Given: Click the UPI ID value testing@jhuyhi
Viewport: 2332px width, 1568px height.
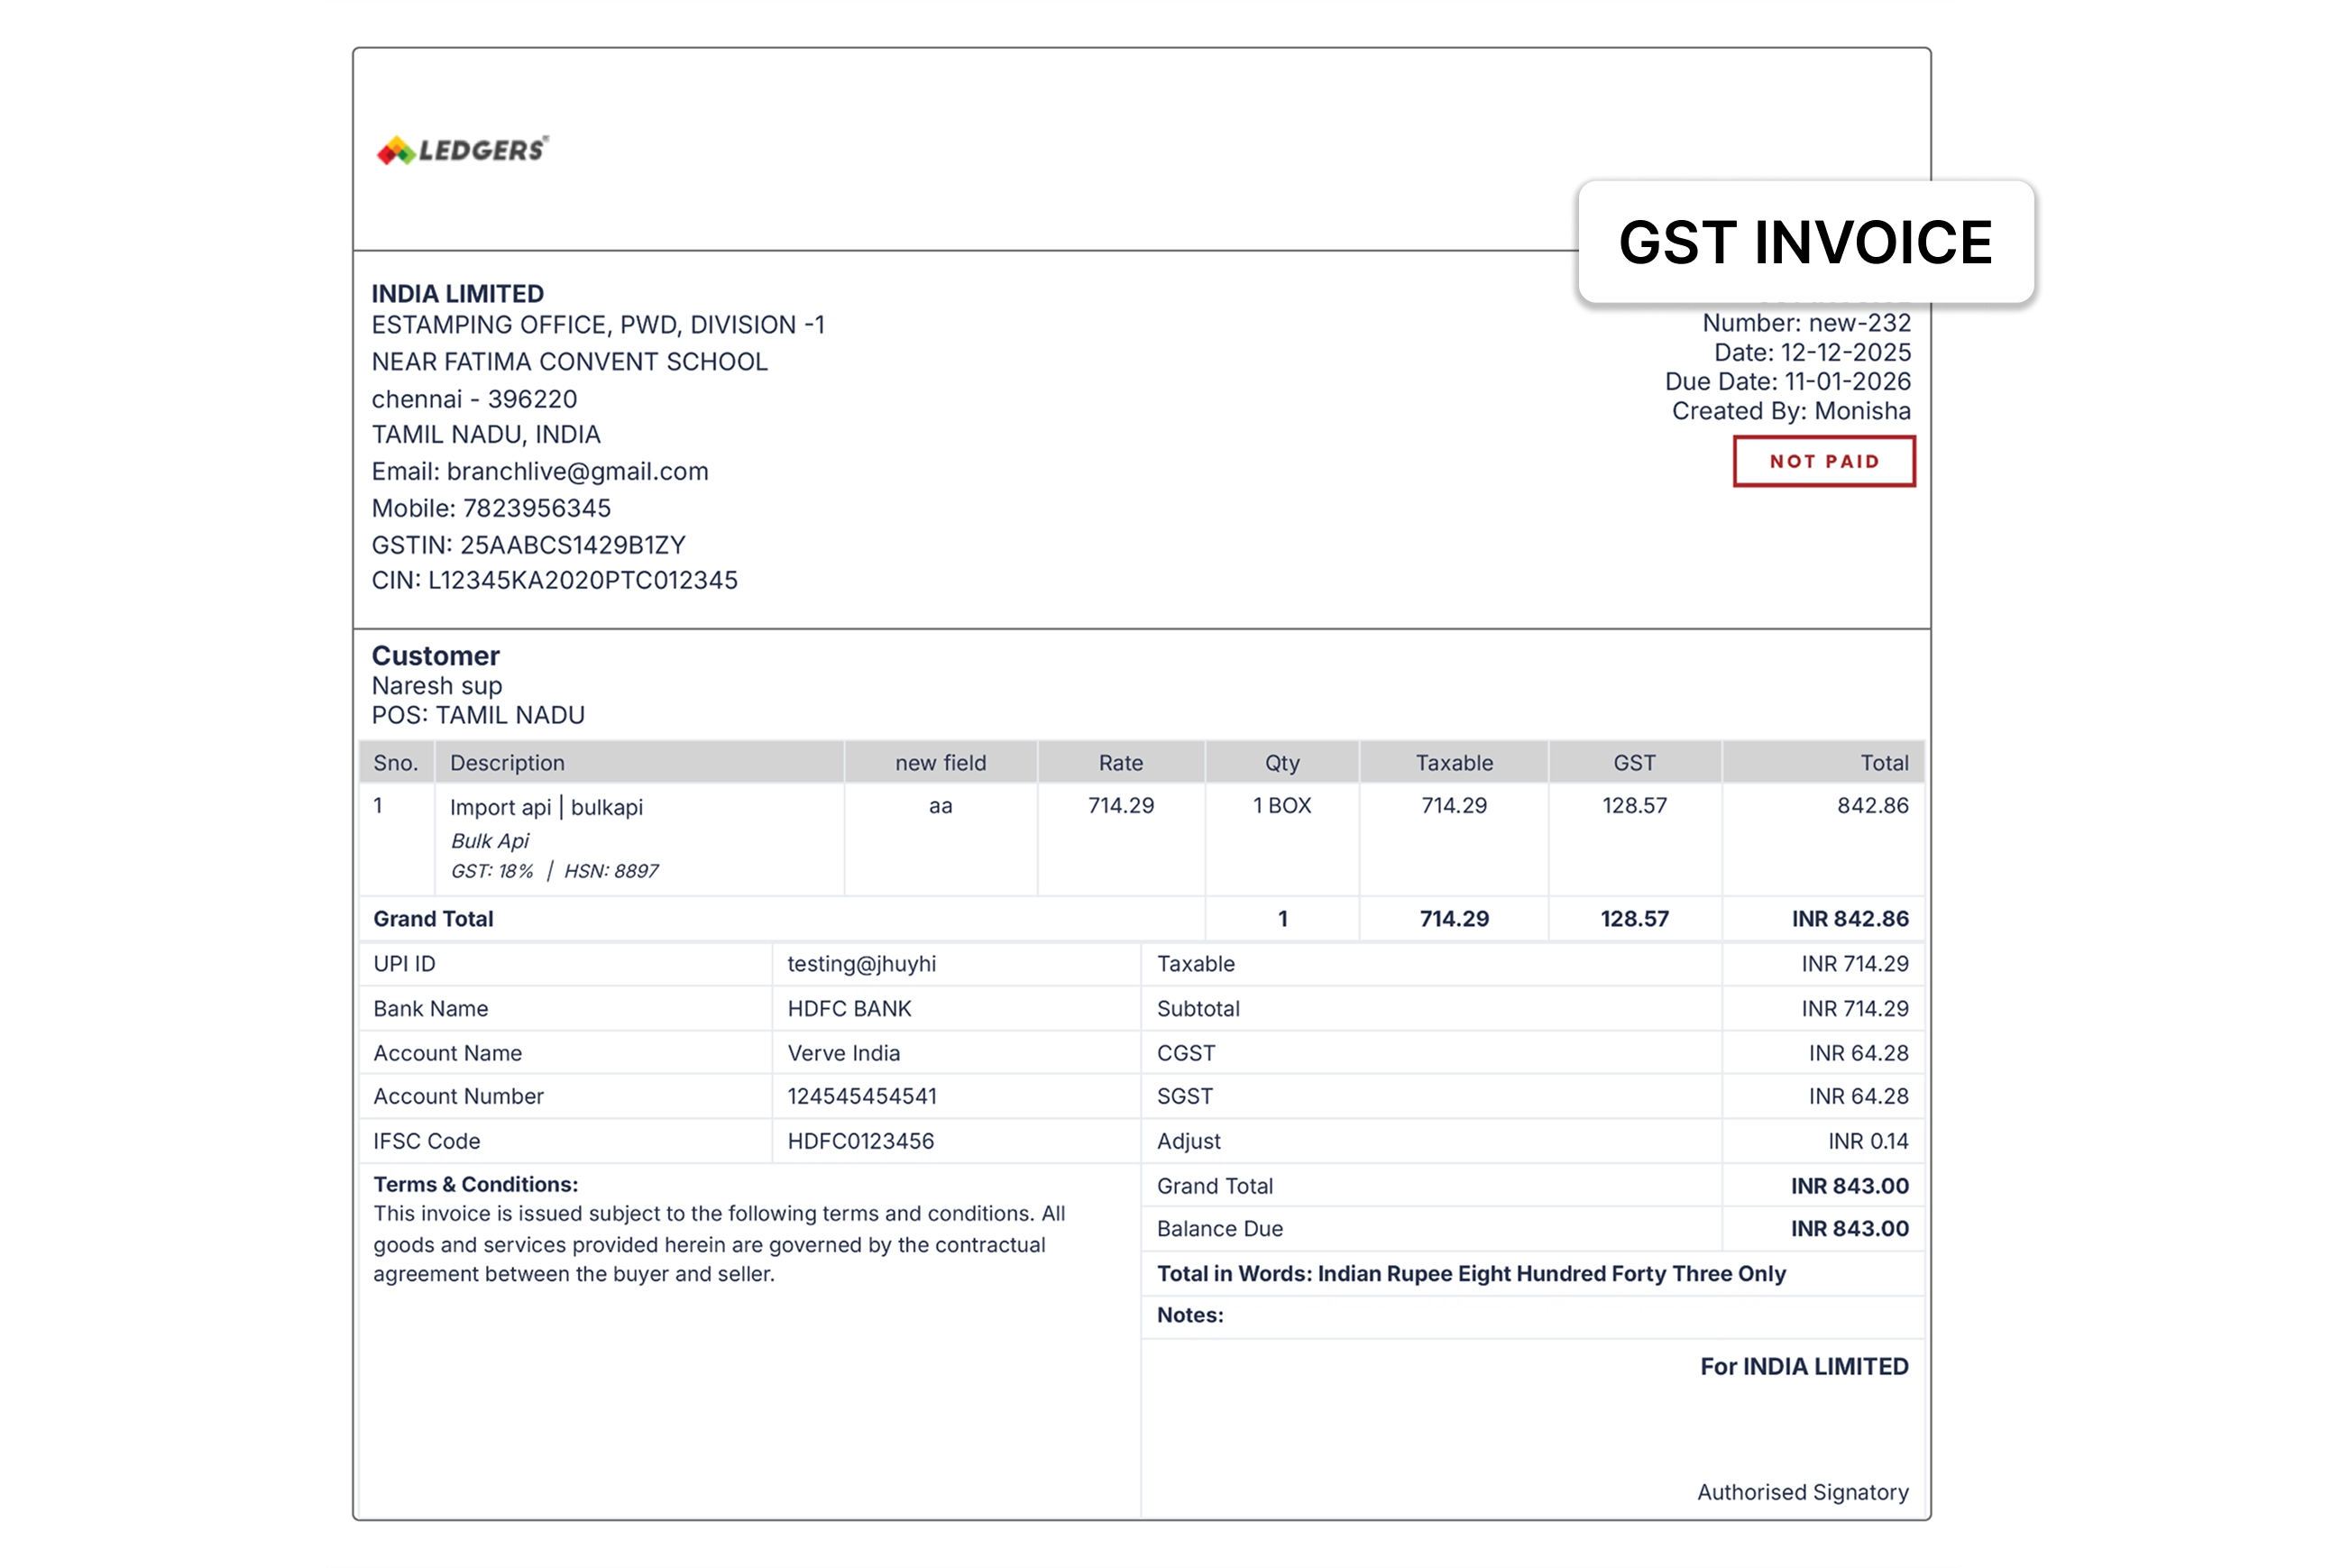Looking at the screenshot, I should (x=862, y=964).
